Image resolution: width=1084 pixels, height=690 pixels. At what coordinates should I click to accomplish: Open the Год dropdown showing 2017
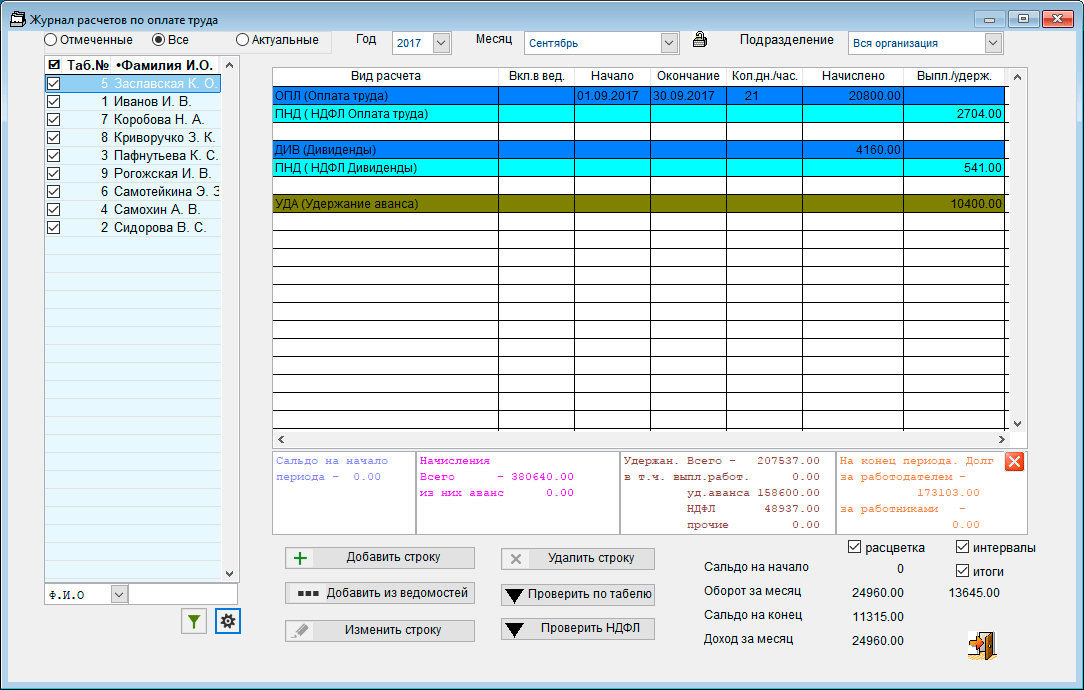[x=442, y=43]
